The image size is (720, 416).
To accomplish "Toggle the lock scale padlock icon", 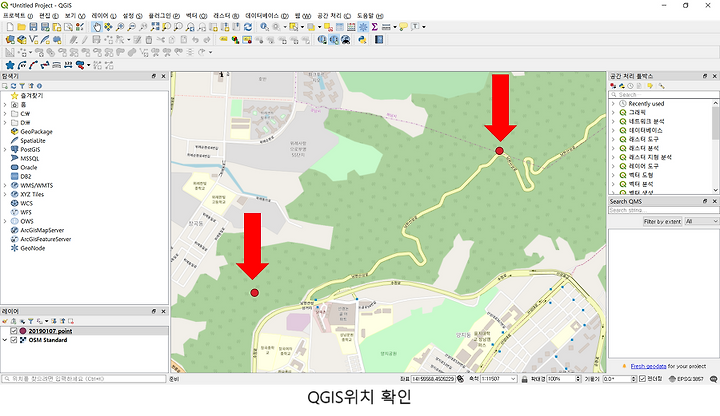I will click(524, 379).
